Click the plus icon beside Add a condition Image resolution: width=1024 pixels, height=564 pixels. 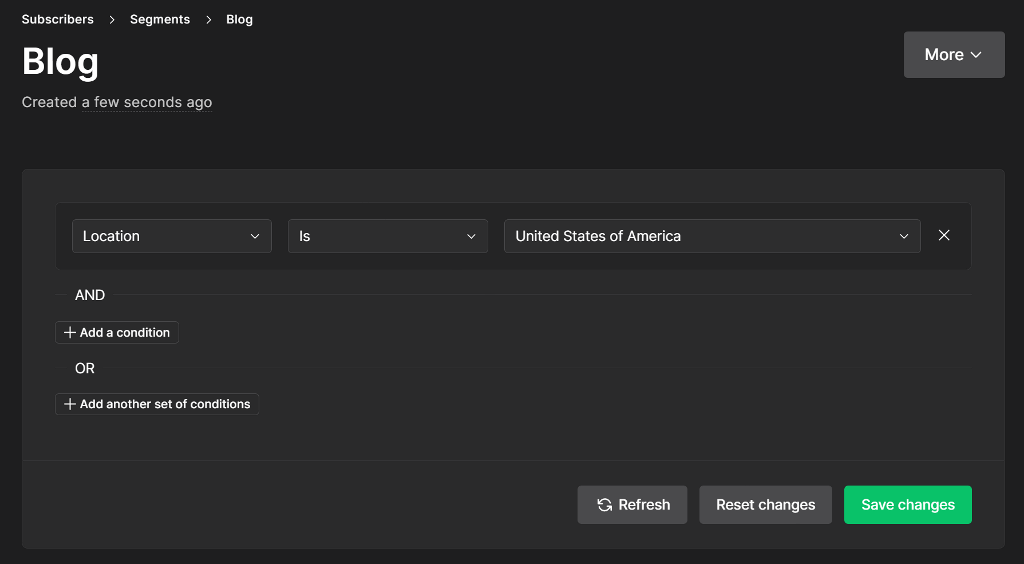(x=69, y=333)
